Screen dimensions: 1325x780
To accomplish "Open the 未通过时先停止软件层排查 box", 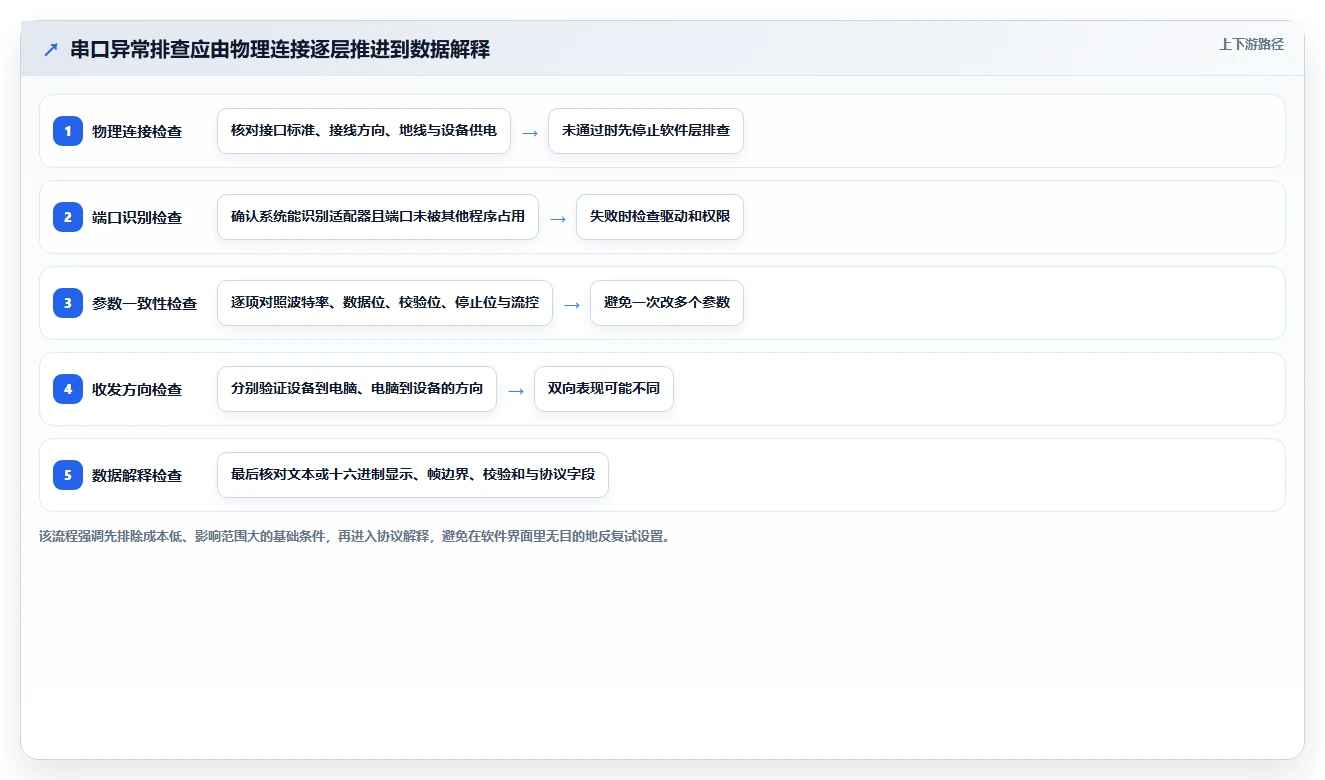I will pos(646,131).
